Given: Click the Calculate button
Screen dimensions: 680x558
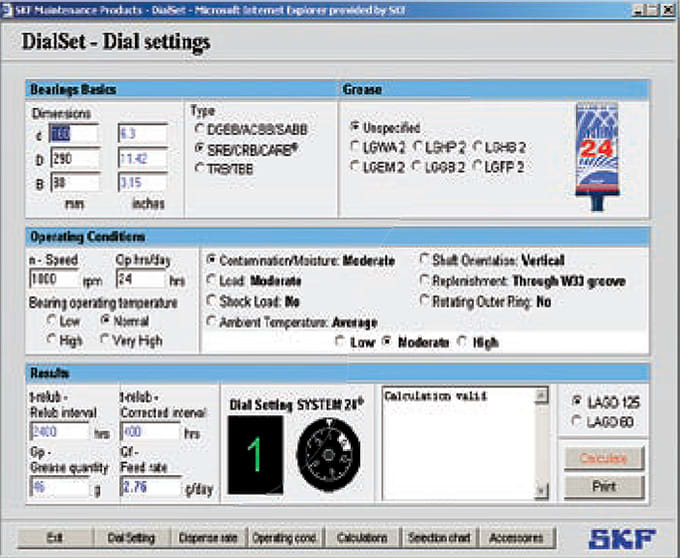Looking at the screenshot, I should click(x=604, y=458).
